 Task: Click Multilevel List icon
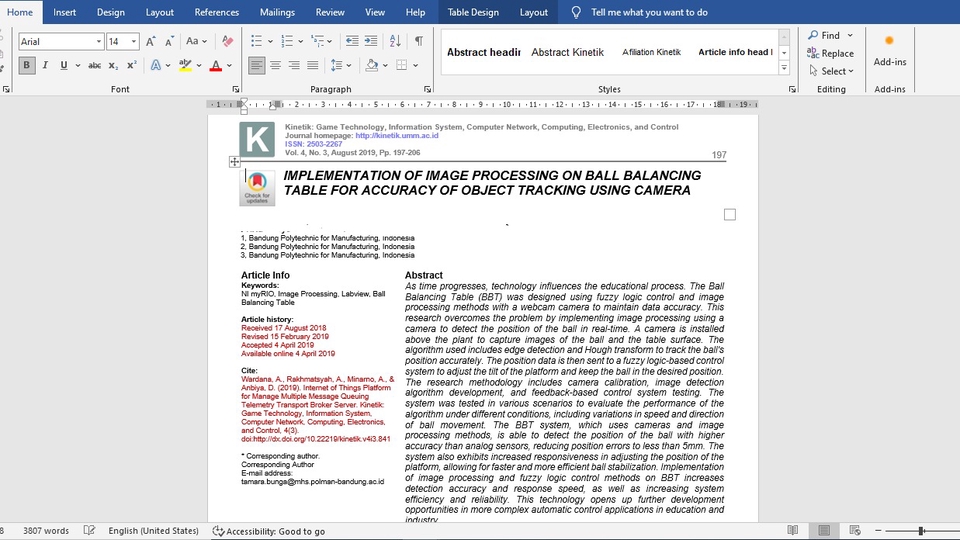(317, 41)
